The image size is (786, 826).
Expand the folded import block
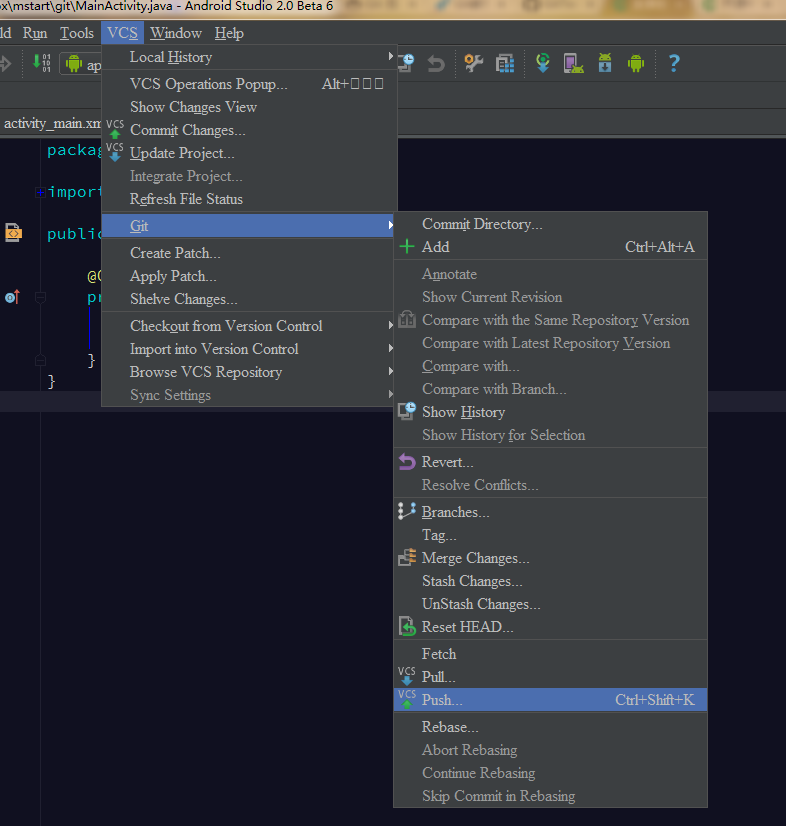pos(40,192)
